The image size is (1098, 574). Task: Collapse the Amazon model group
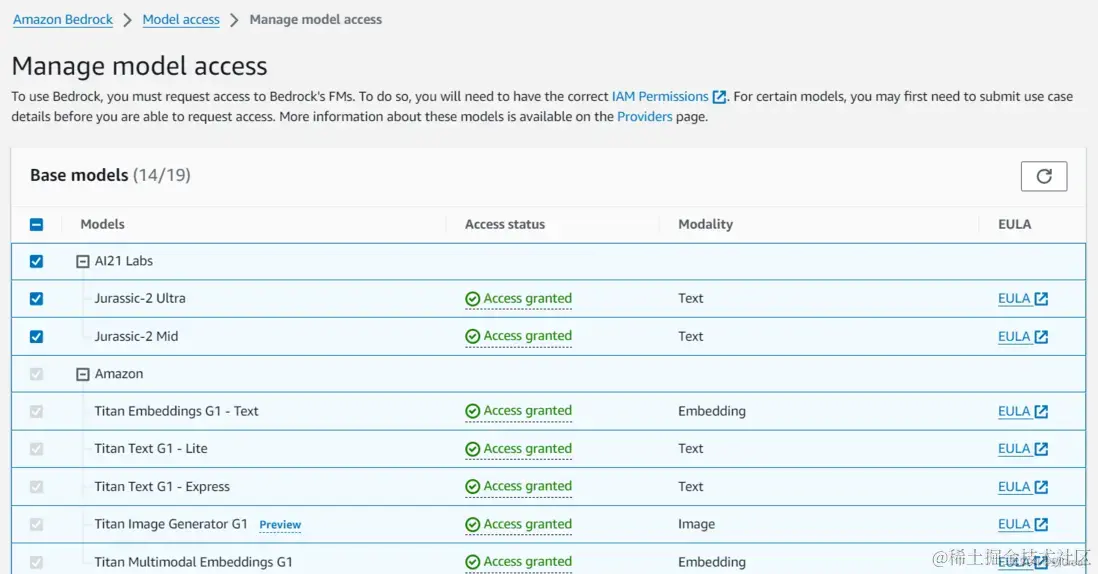[83, 374]
